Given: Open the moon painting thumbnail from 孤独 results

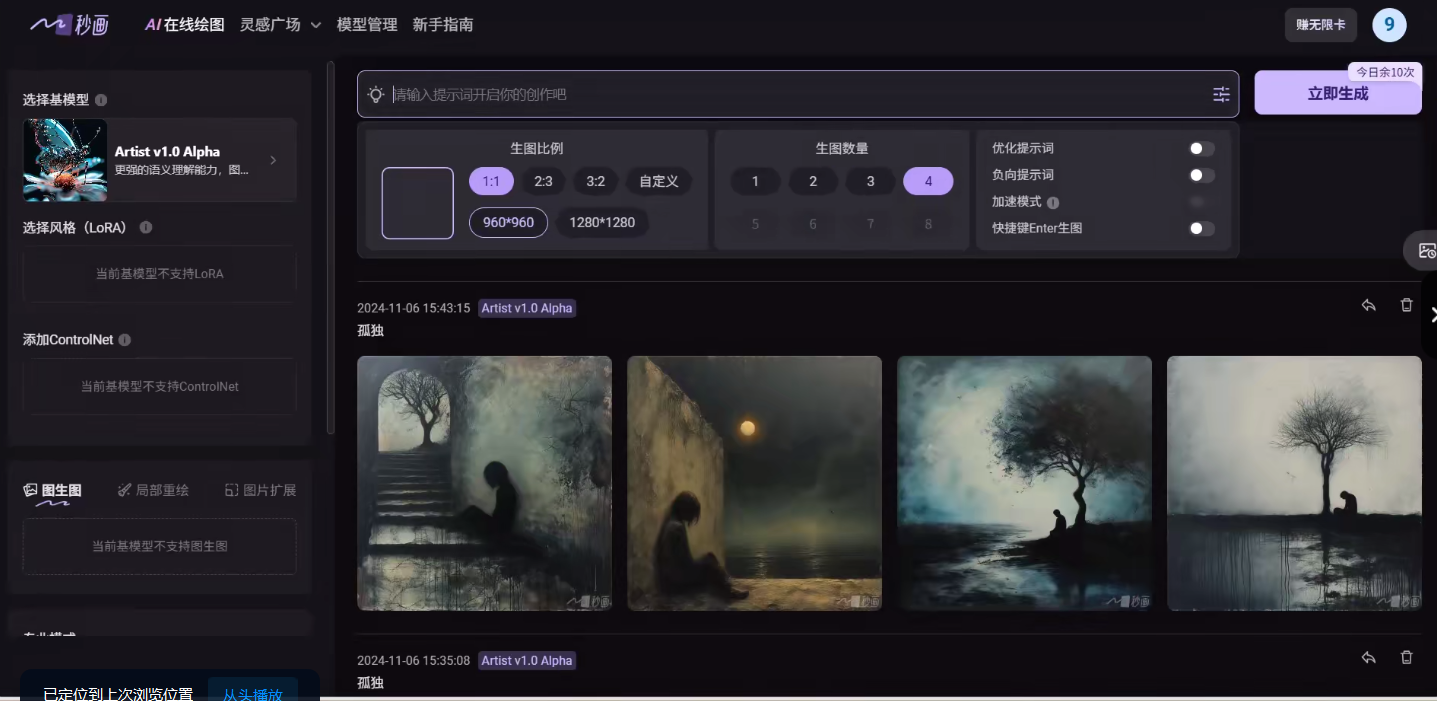Looking at the screenshot, I should pos(753,482).
